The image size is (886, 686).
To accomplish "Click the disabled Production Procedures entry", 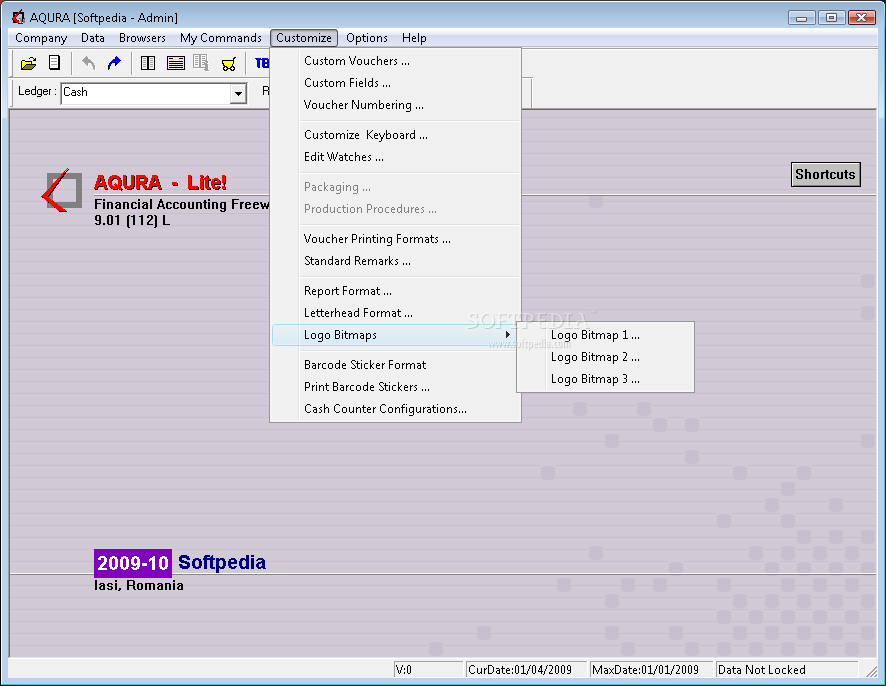I will tap(396, 209).
